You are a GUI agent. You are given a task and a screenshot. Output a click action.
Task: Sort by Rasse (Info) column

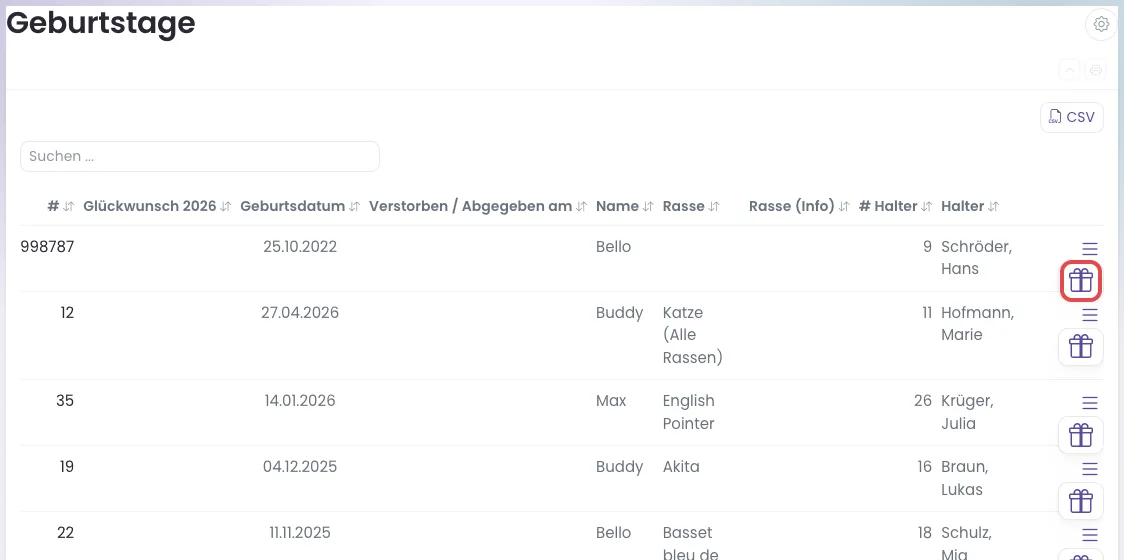799,207
